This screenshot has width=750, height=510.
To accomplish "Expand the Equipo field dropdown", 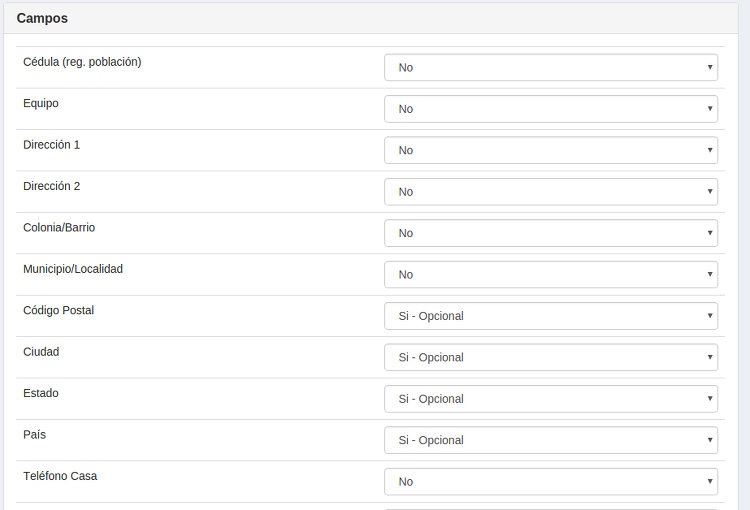I will [x=551, y=109].
